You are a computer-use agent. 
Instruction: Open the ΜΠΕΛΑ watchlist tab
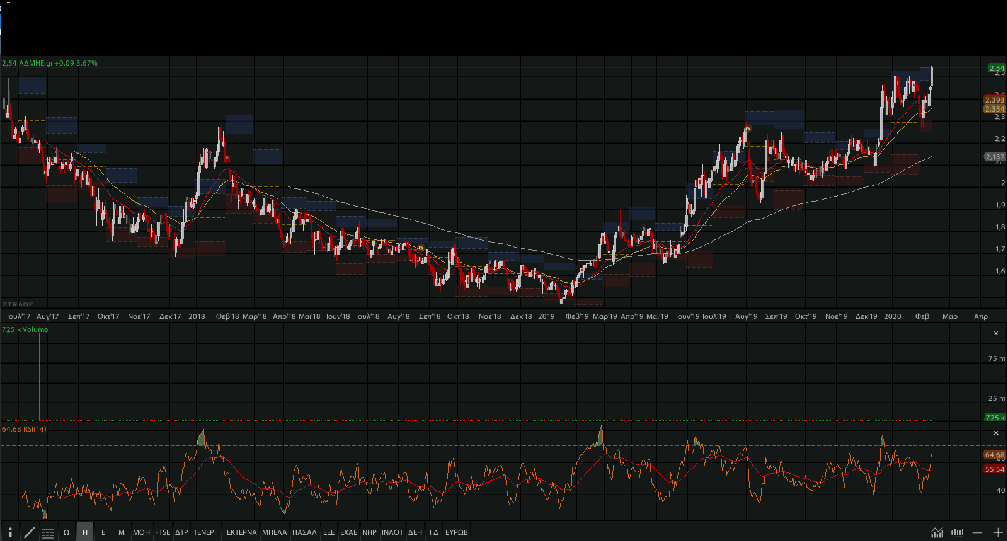pyautogui.click(x=273, y=532)
